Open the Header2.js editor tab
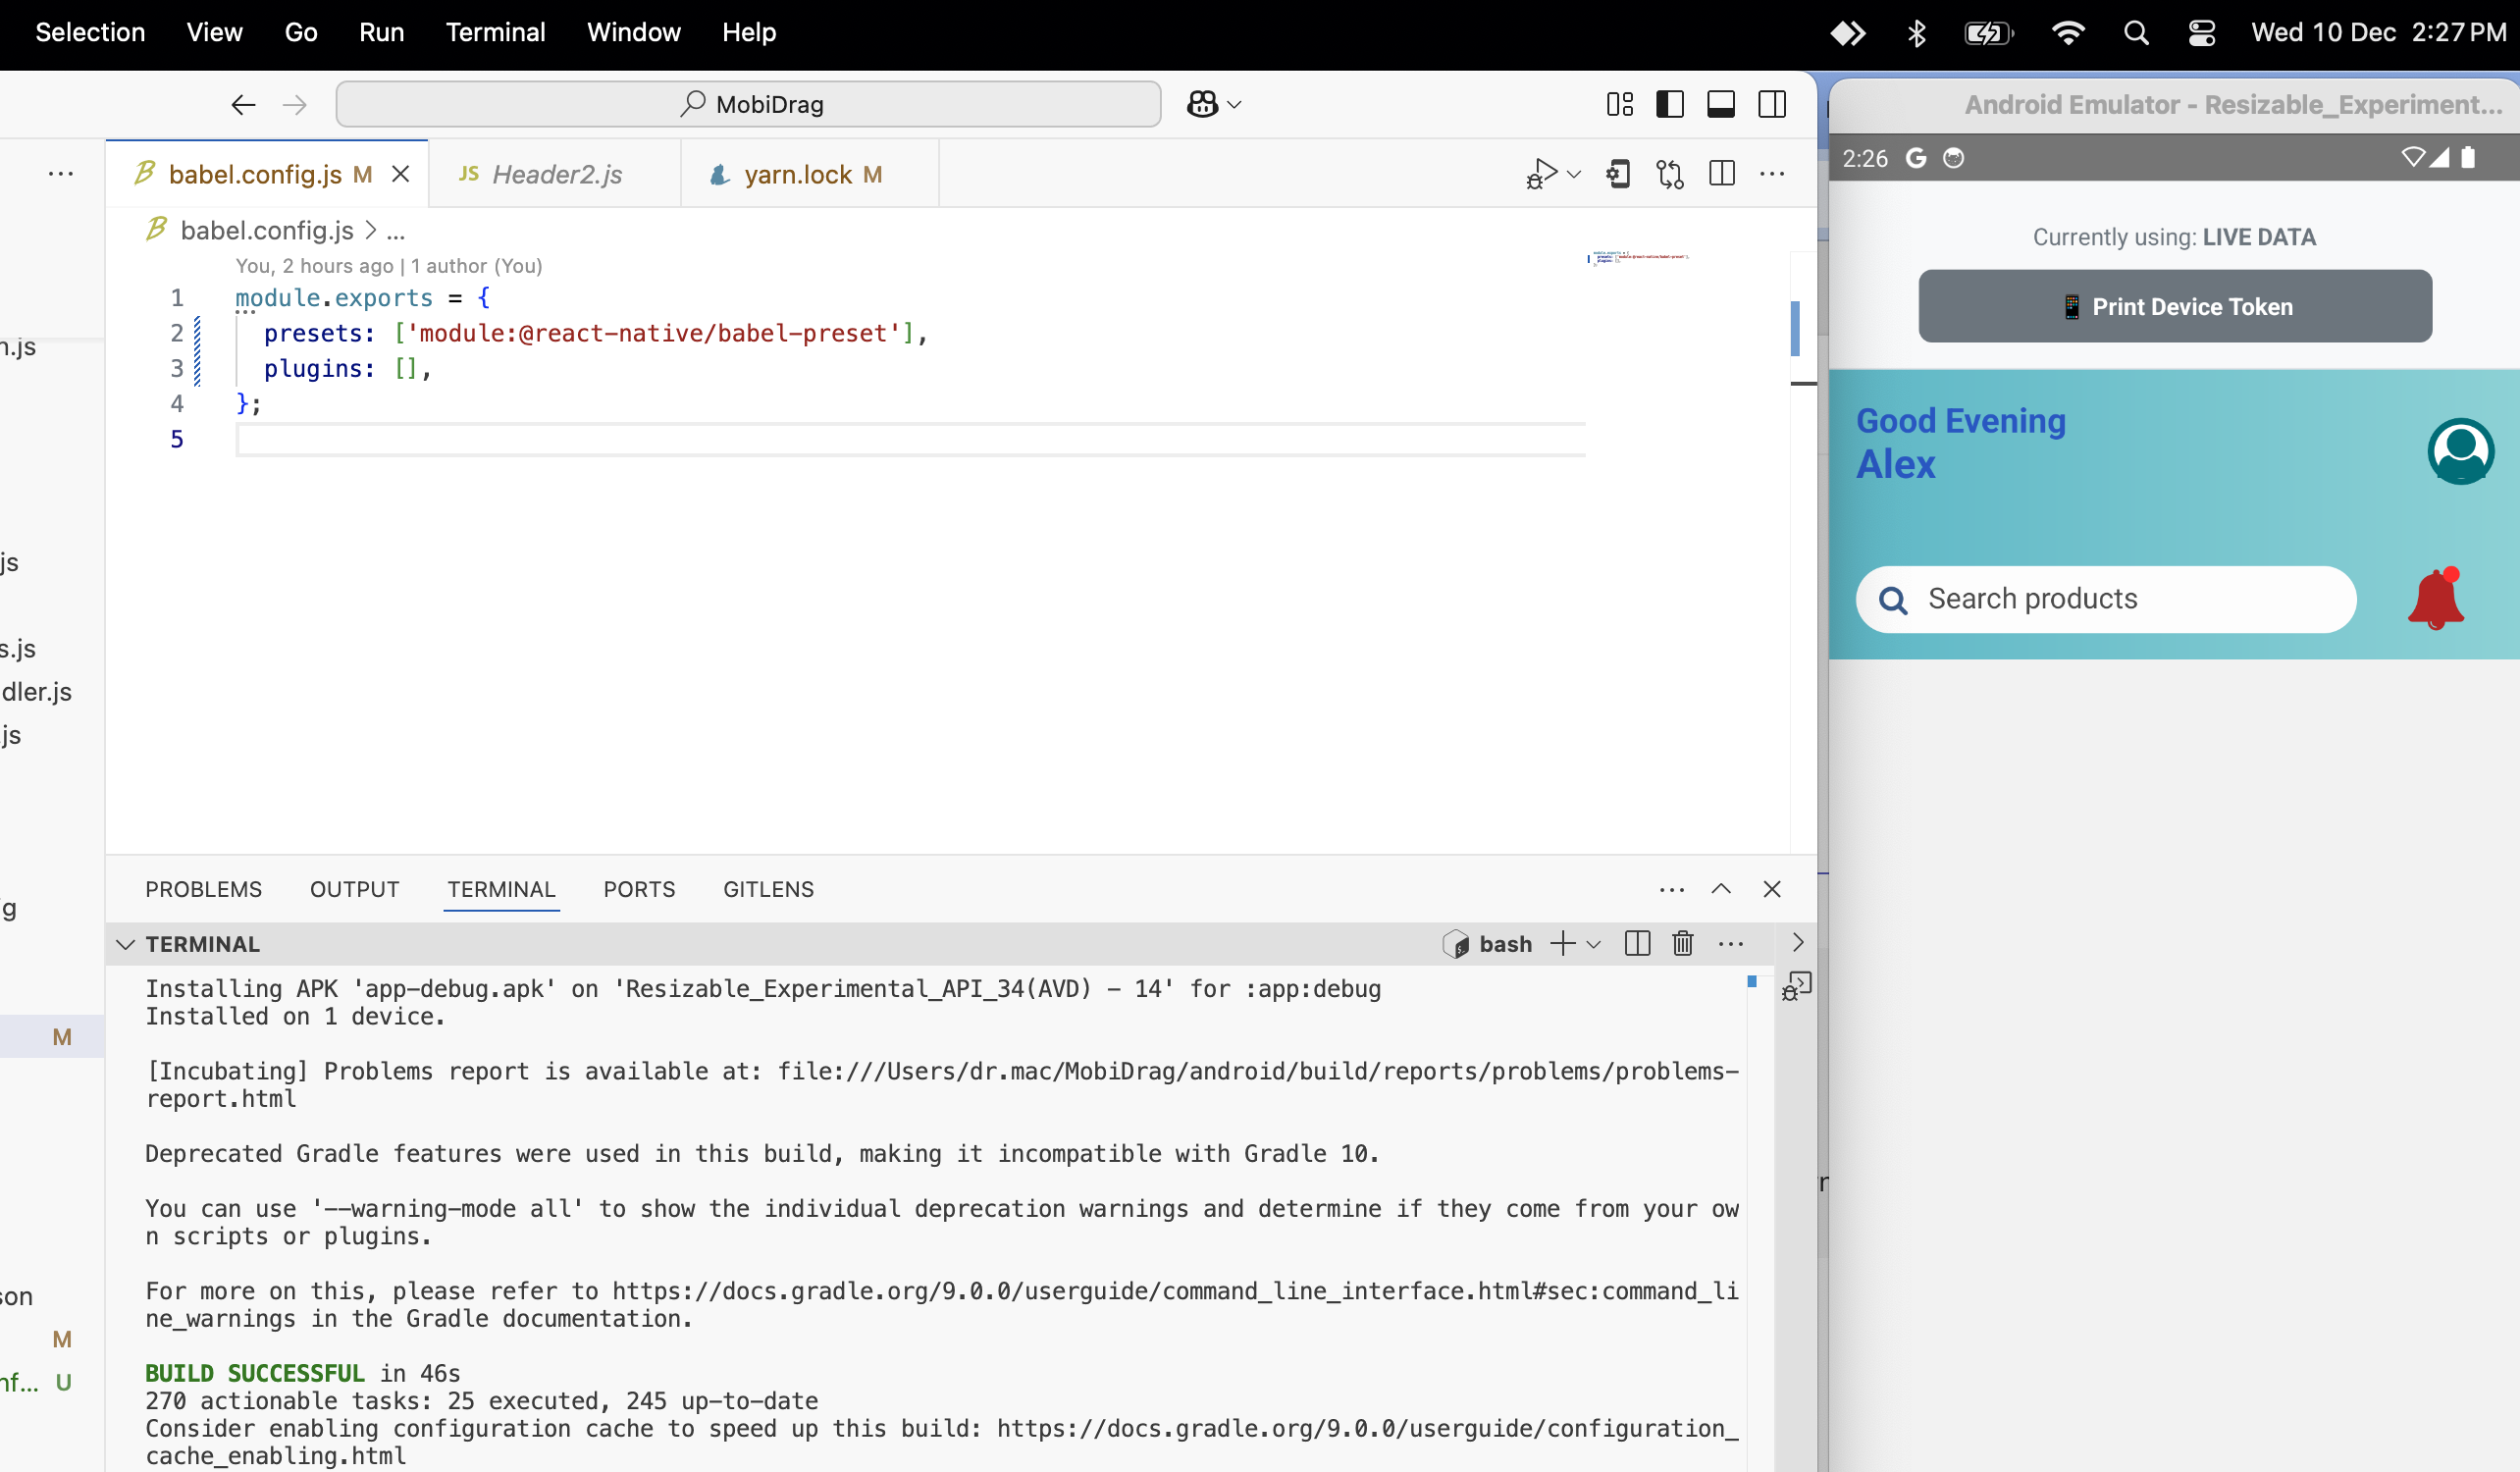Viewport: 2520px width, 1472px height. [556, 174]
